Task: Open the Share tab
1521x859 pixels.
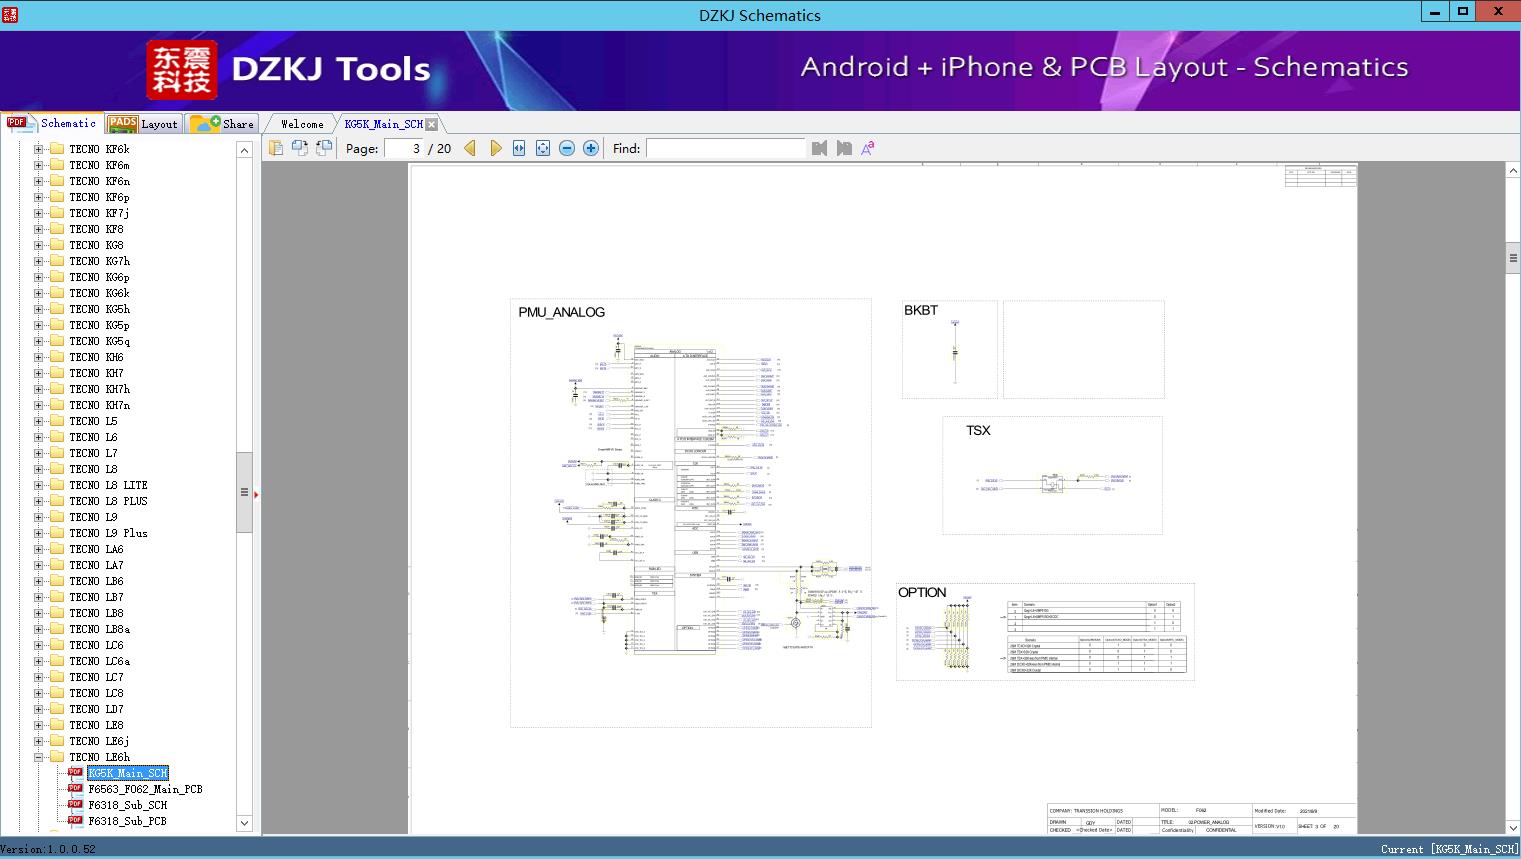Action: [223, 124]
